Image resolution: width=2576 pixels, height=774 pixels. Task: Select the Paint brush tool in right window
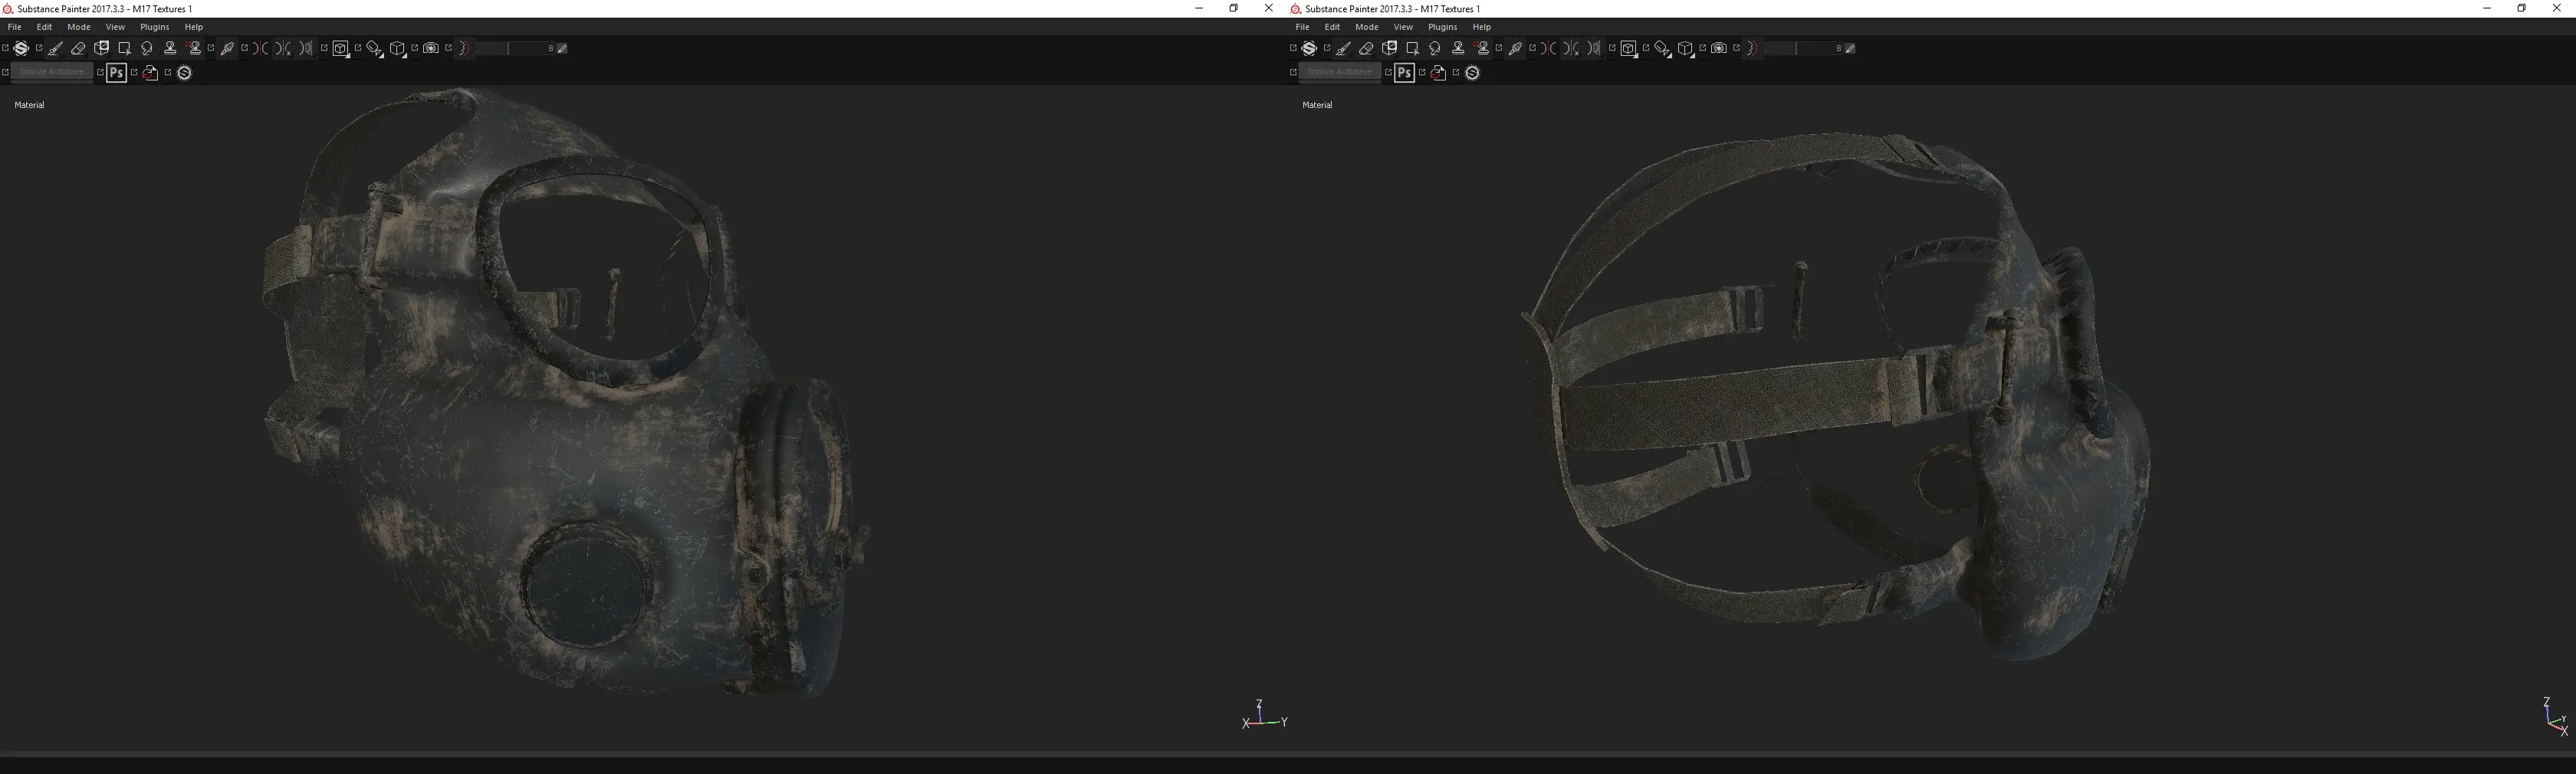pos(1343,48)
